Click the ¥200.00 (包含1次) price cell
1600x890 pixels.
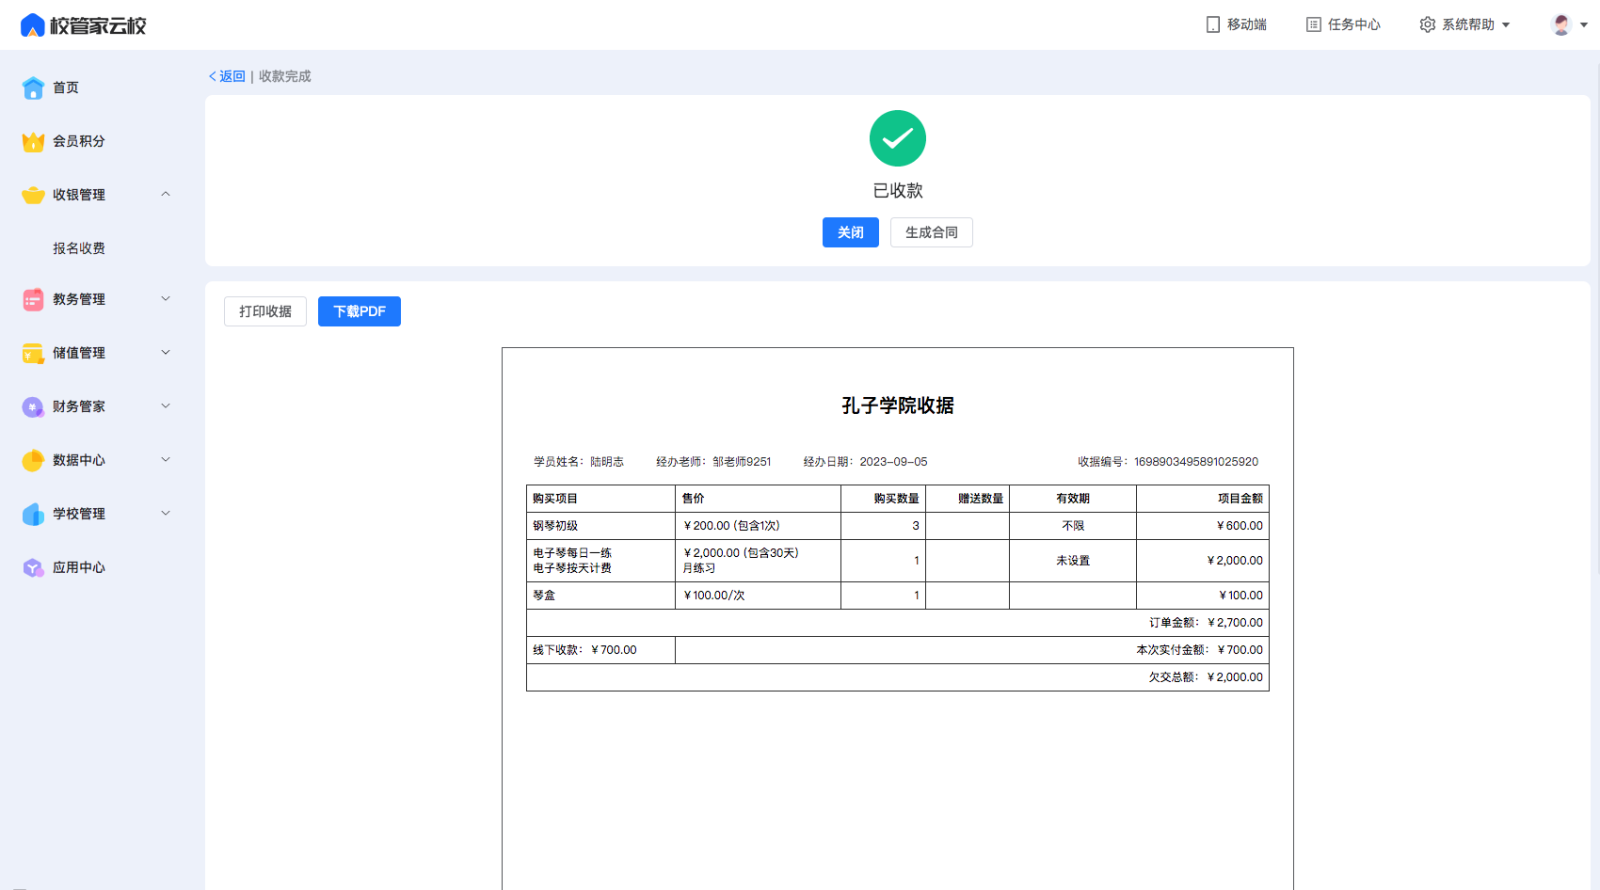coord(758,526)
